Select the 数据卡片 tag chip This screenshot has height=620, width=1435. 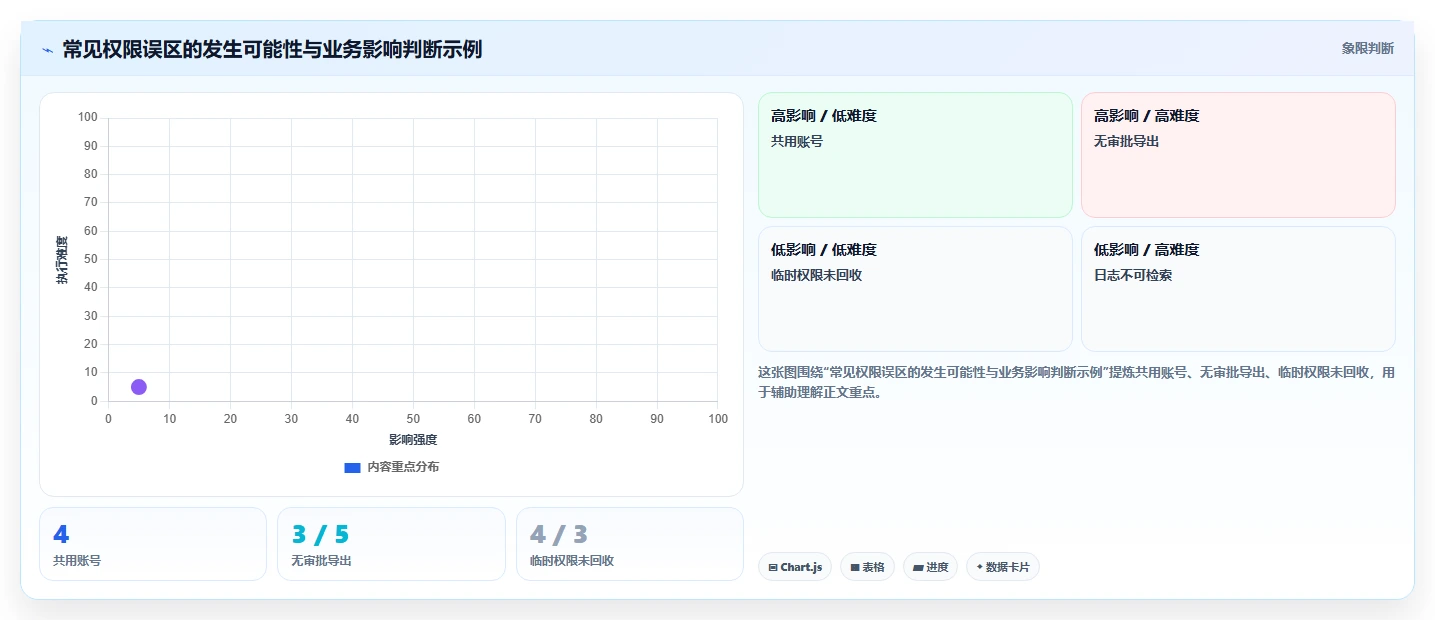pos(1003,567)
